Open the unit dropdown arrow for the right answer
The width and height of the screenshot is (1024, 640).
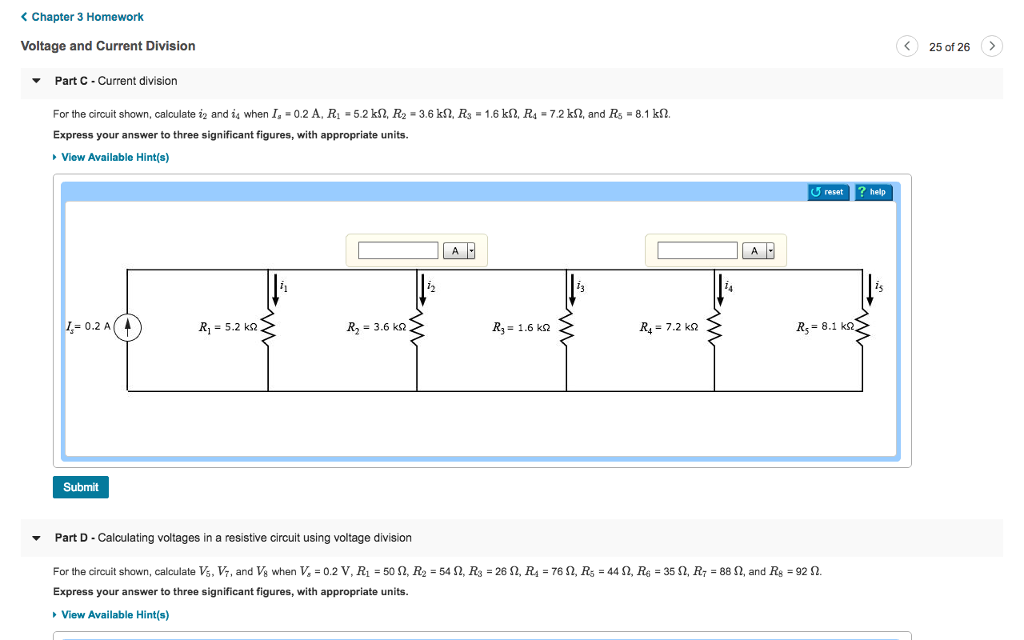point(771,250)
